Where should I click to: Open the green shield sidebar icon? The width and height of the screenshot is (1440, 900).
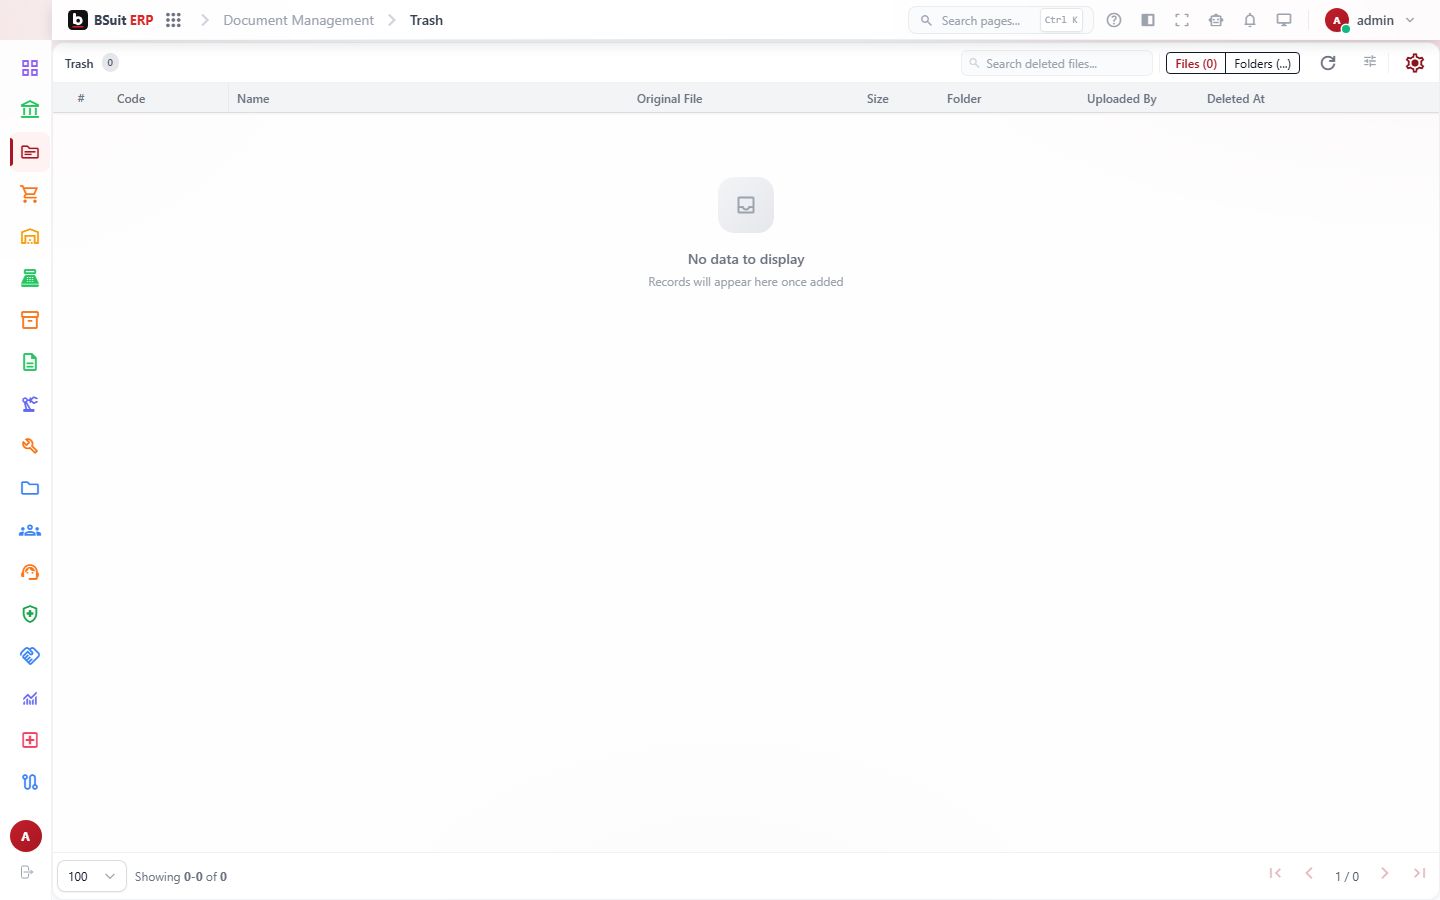pyautogui.click(x=30, y=614)
